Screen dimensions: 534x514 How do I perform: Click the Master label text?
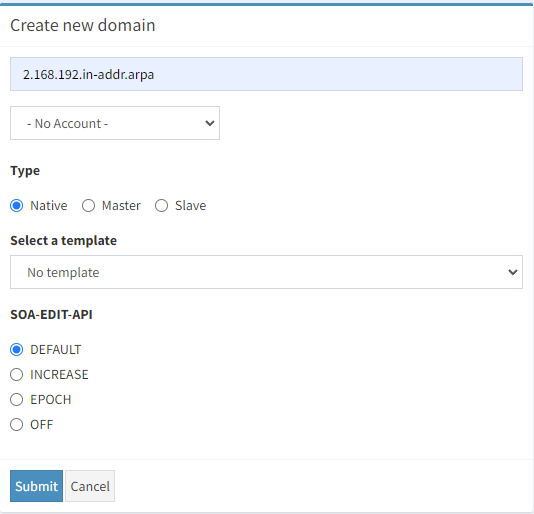point(121,206)
